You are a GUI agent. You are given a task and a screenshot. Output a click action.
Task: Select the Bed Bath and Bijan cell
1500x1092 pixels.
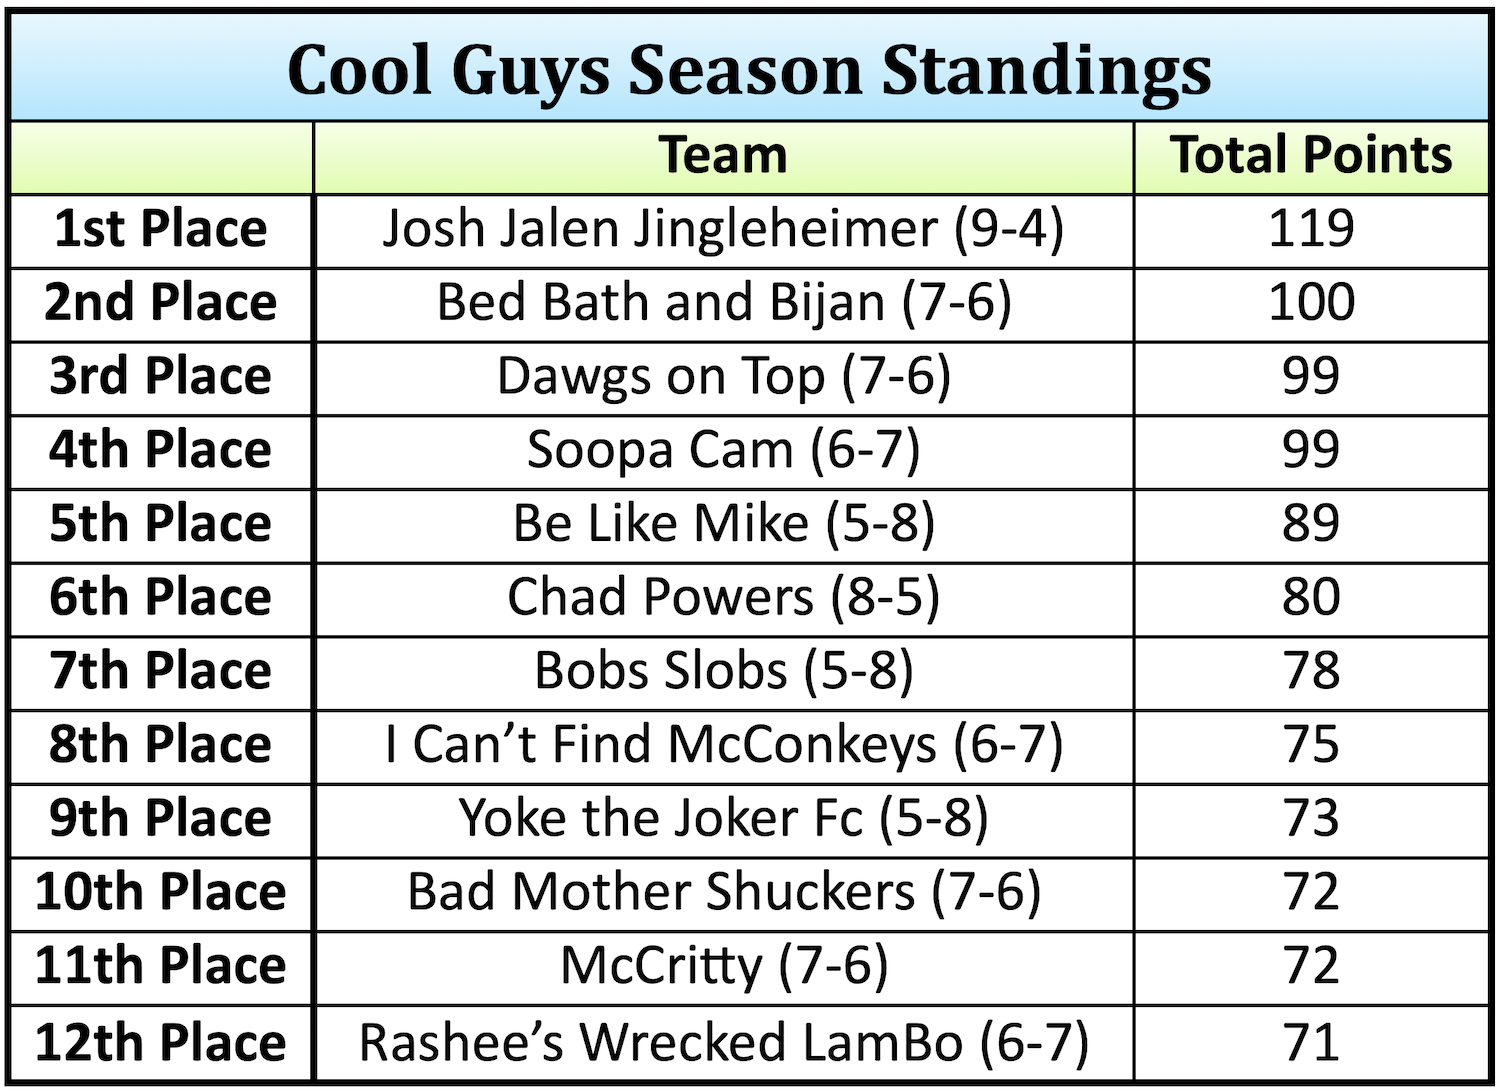click(723, 303)
